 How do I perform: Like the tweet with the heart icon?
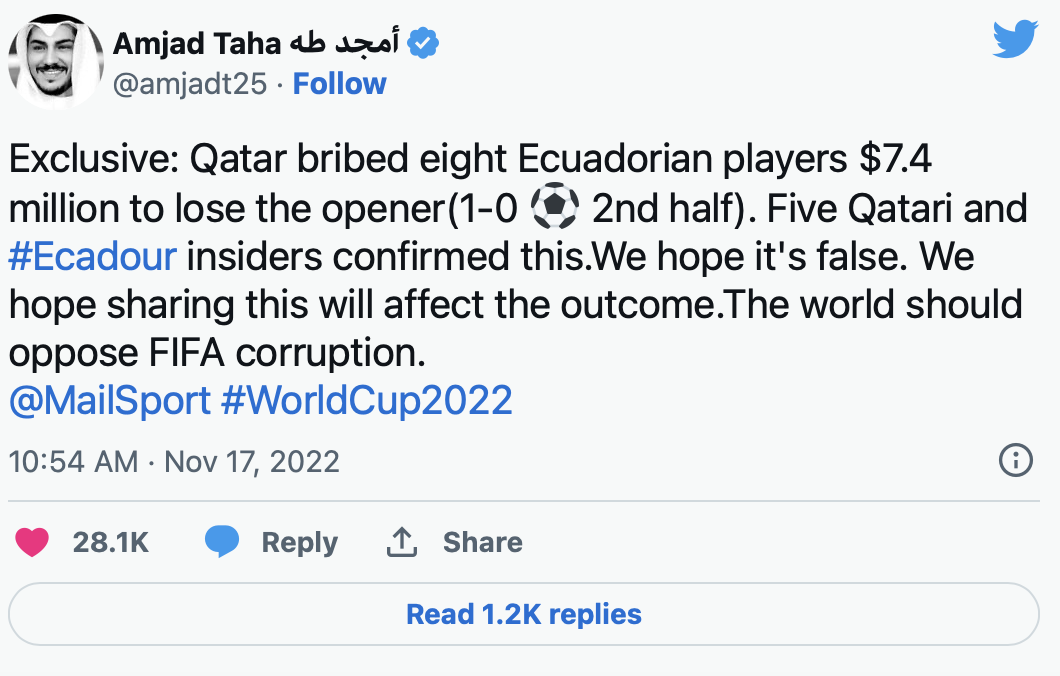(33, 542)
